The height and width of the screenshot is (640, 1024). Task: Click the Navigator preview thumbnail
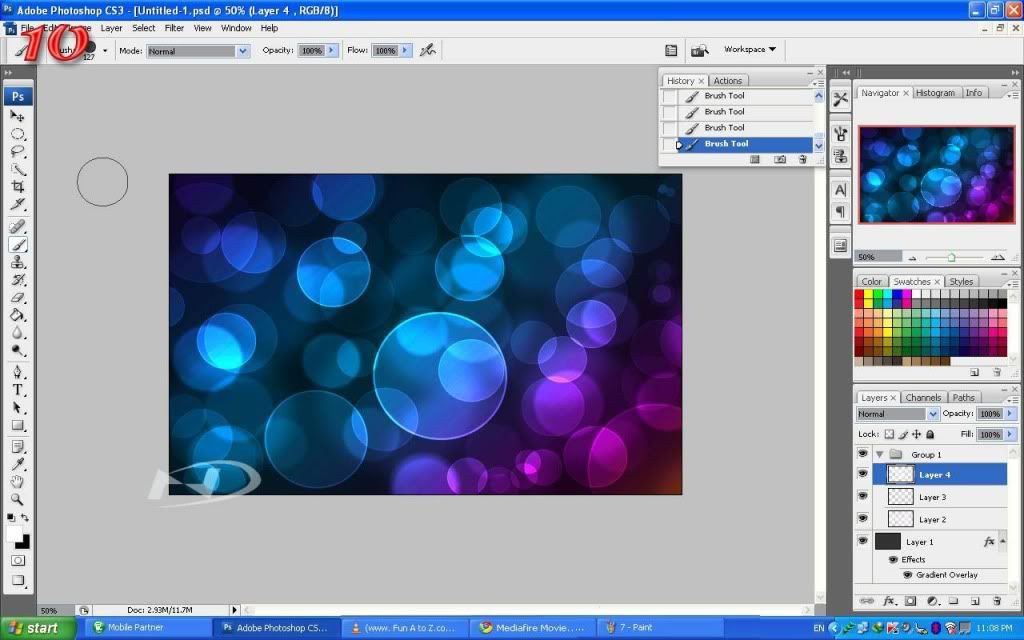tap(936, 174)
